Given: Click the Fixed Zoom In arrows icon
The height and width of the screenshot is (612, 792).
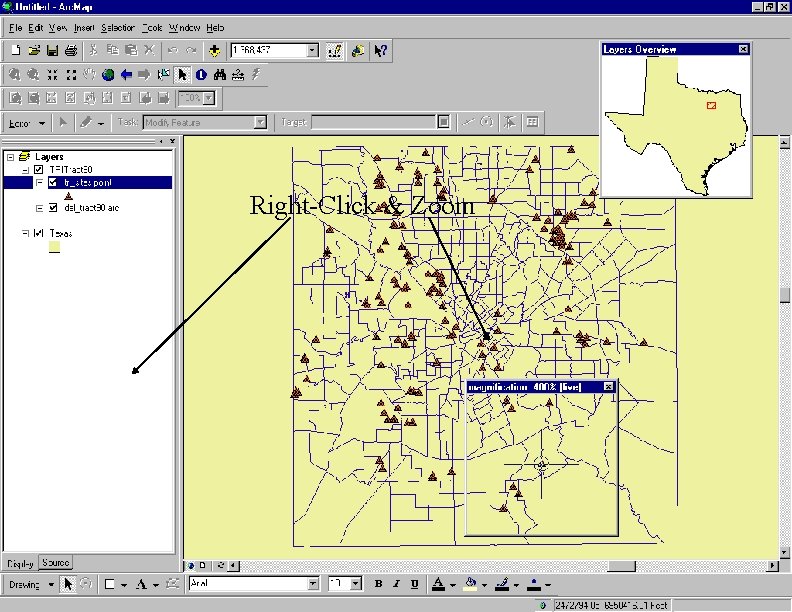Looking at the screenshot, I should (52, 75).
